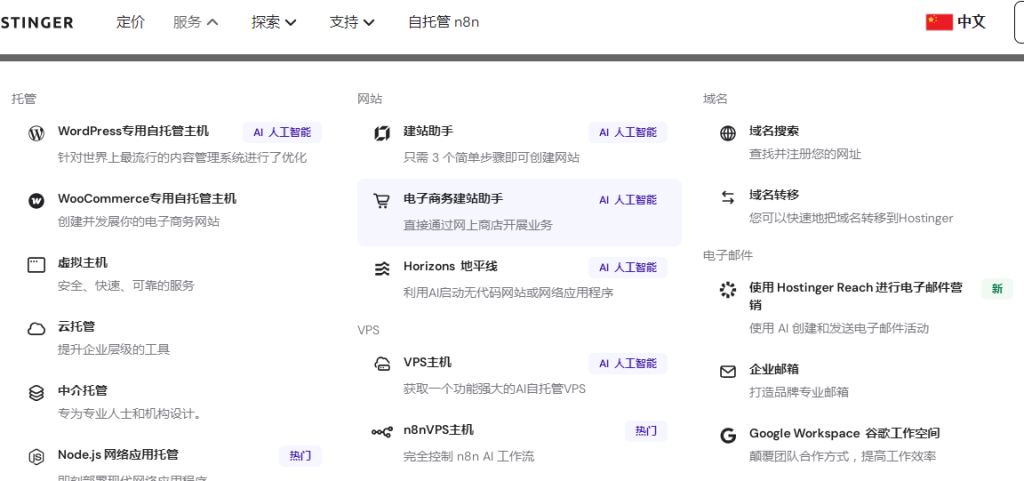Click the VPS主机 server icon

381,364
